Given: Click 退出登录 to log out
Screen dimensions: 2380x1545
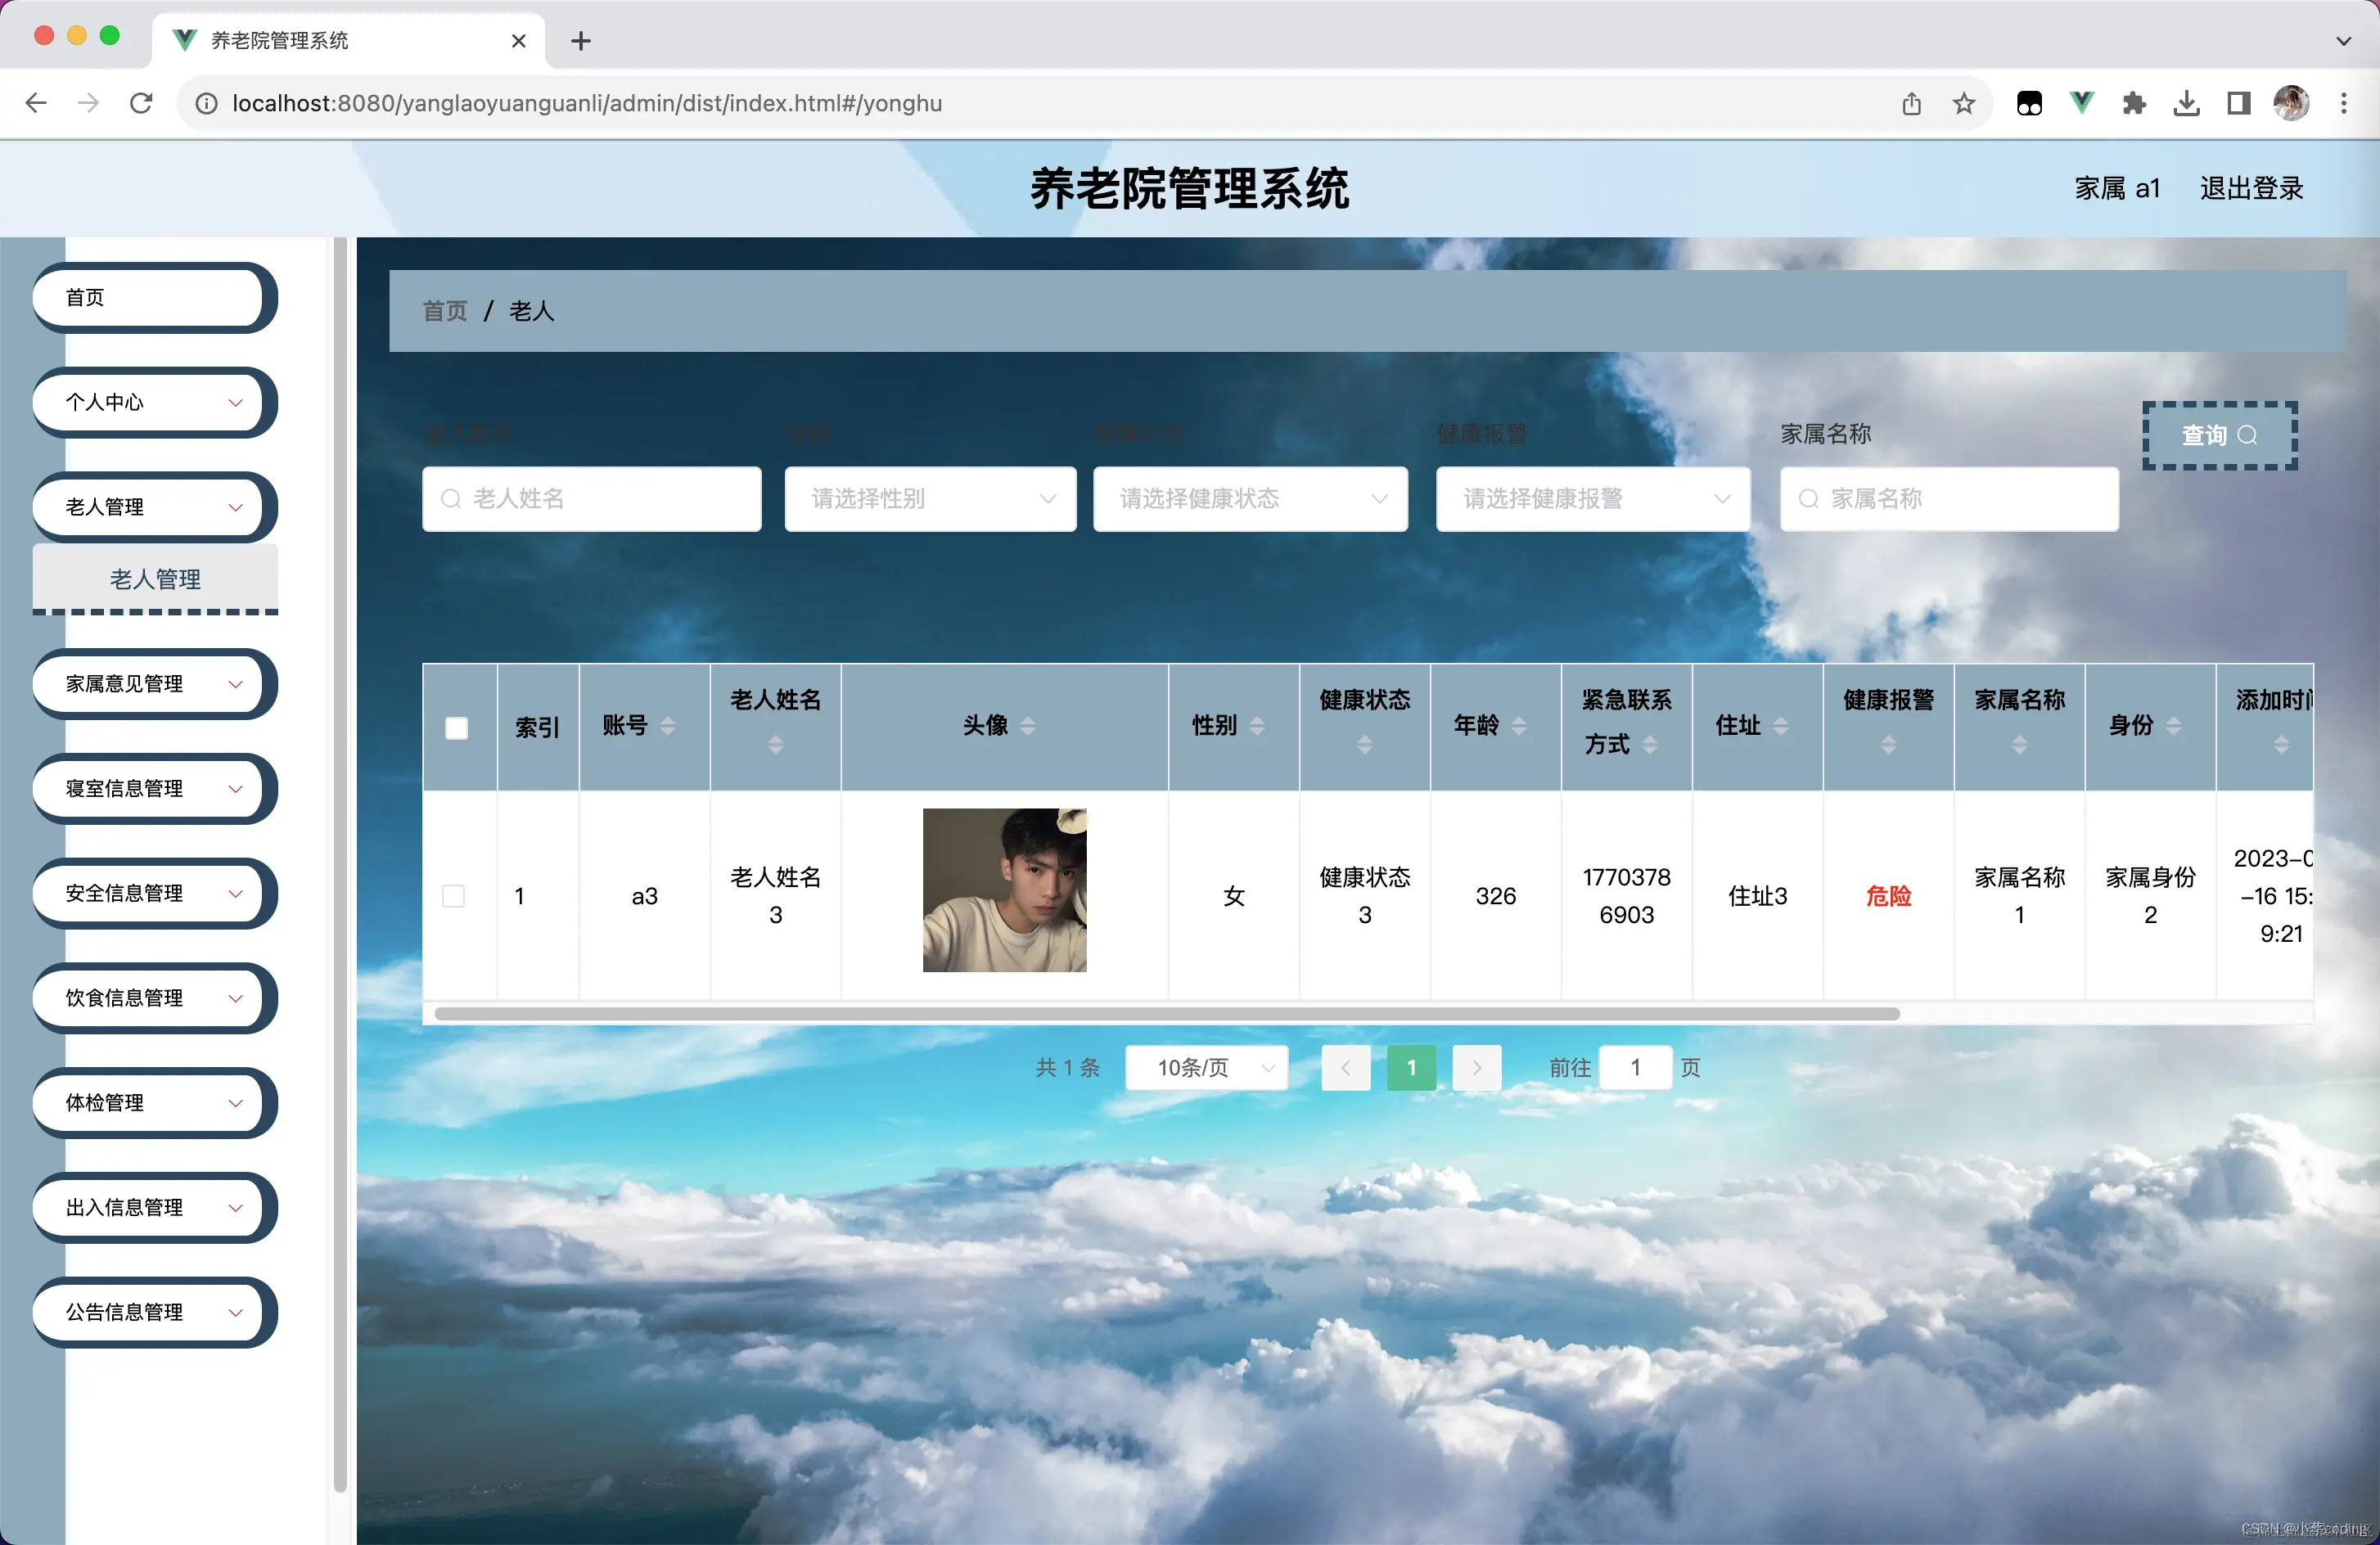Looking at the screenshot, I should point(2251,188).
